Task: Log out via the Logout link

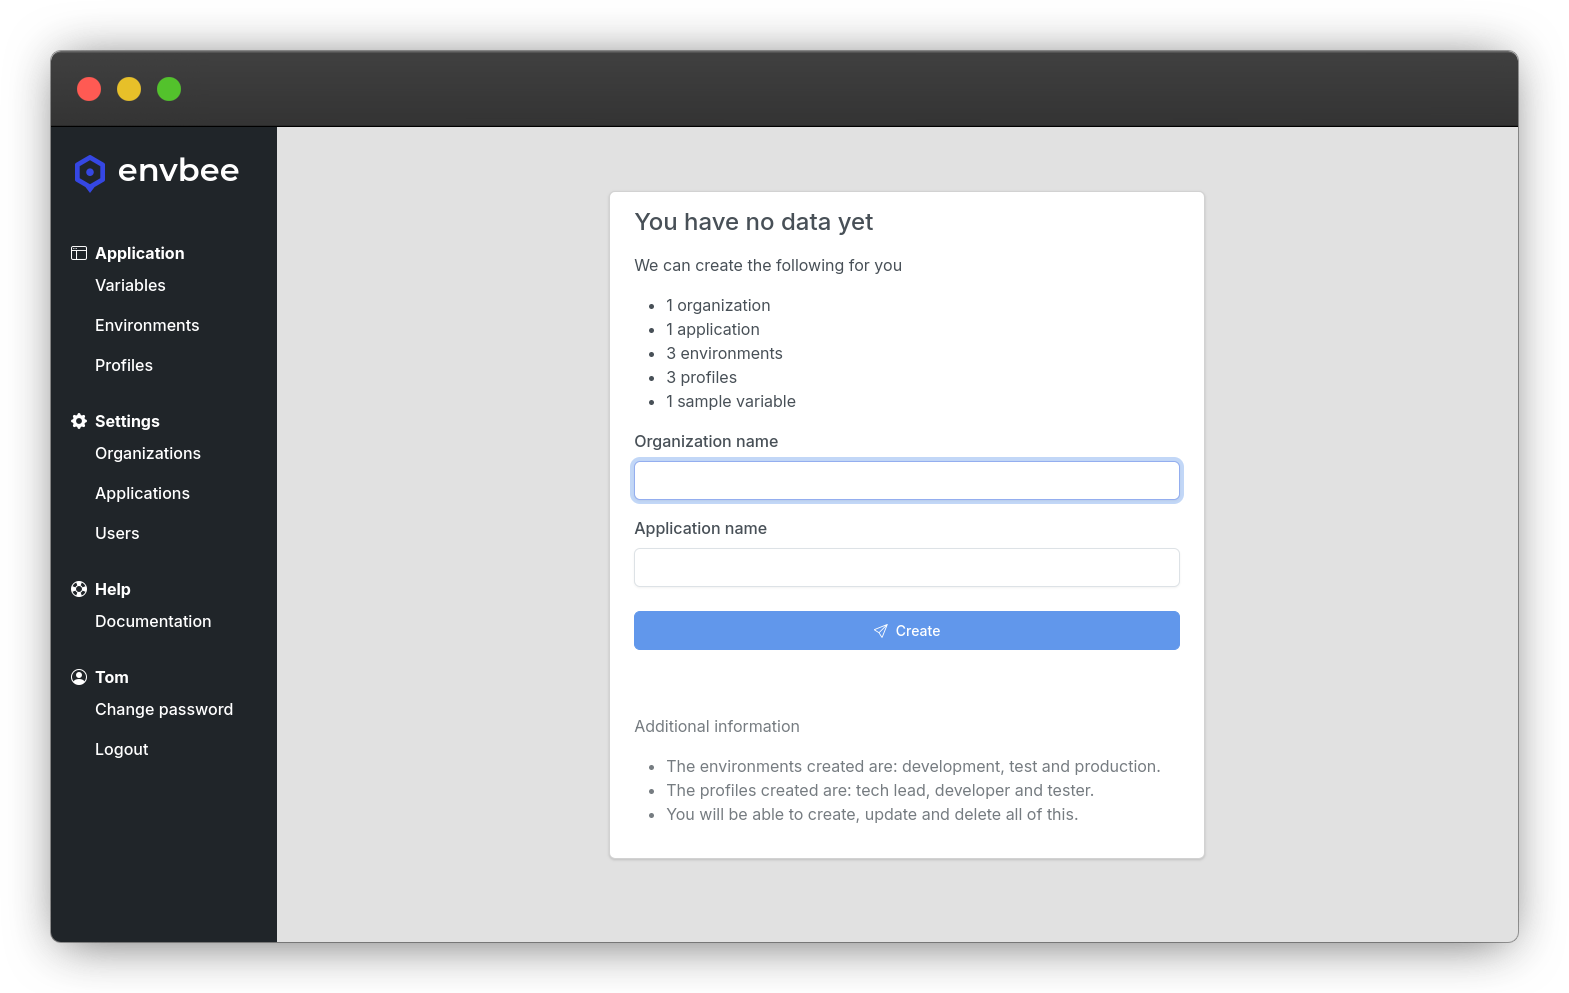Action: (x=121, y=749)
